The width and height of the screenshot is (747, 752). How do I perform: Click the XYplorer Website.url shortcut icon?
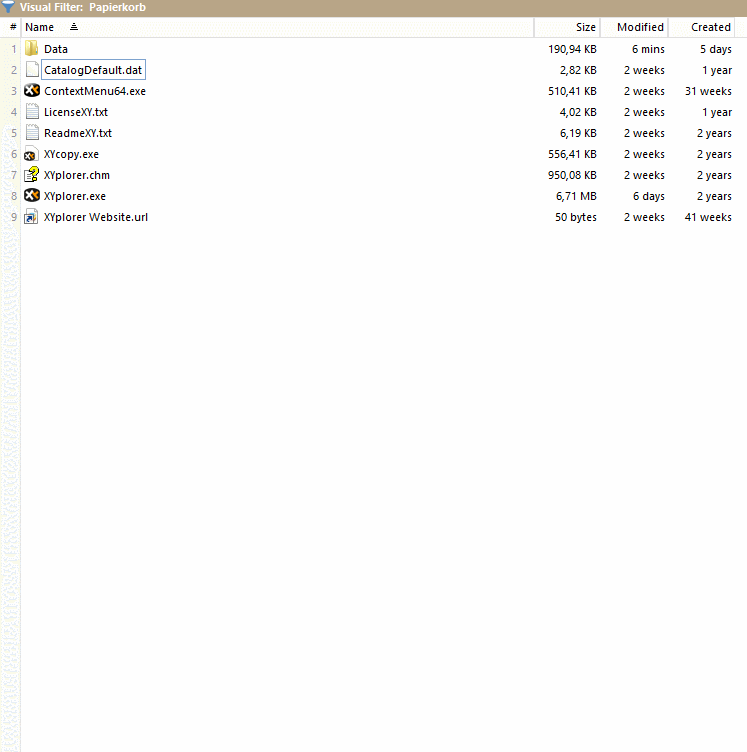32,217
